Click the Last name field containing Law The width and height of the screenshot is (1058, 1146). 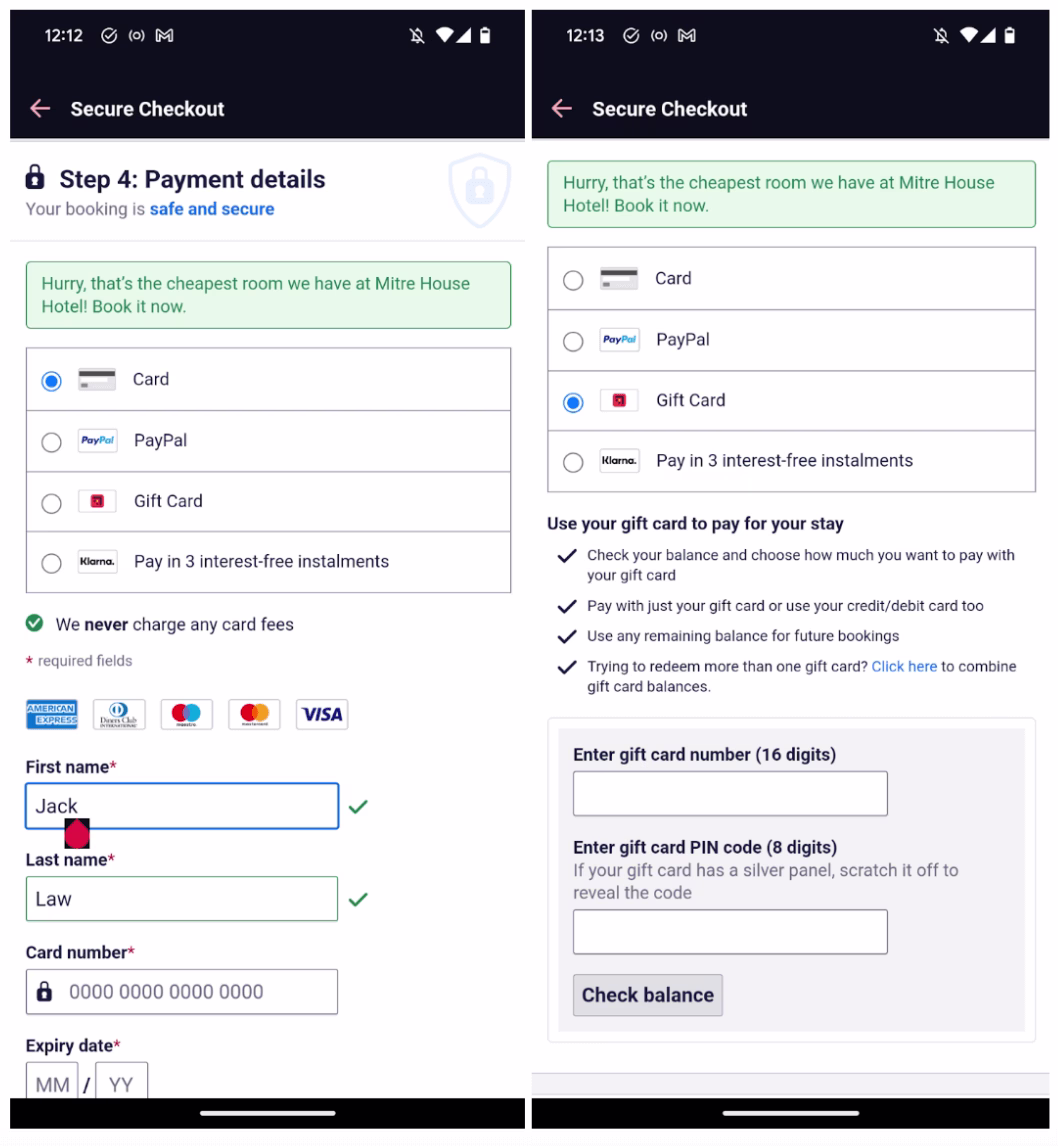(182, 900)
